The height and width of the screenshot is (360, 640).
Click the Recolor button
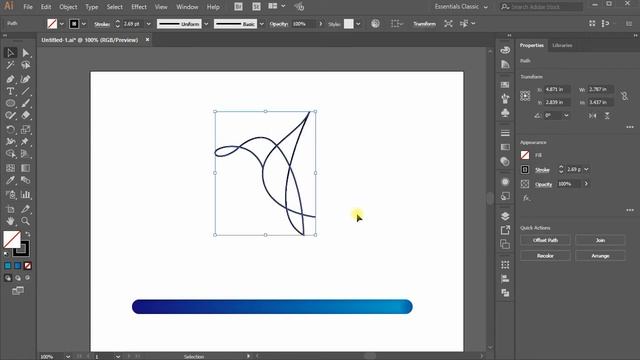pos(545,256)
